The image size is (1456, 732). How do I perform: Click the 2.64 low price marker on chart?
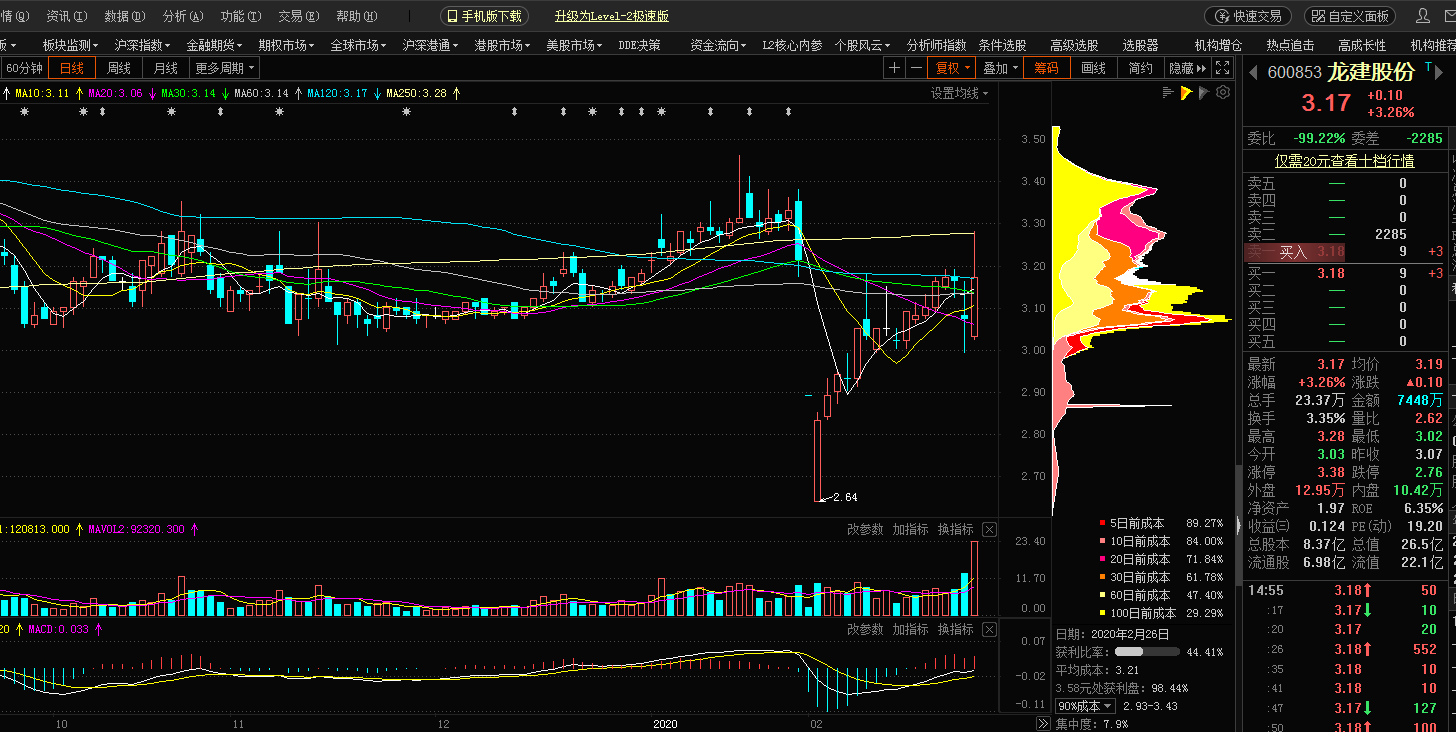(845, 497)
